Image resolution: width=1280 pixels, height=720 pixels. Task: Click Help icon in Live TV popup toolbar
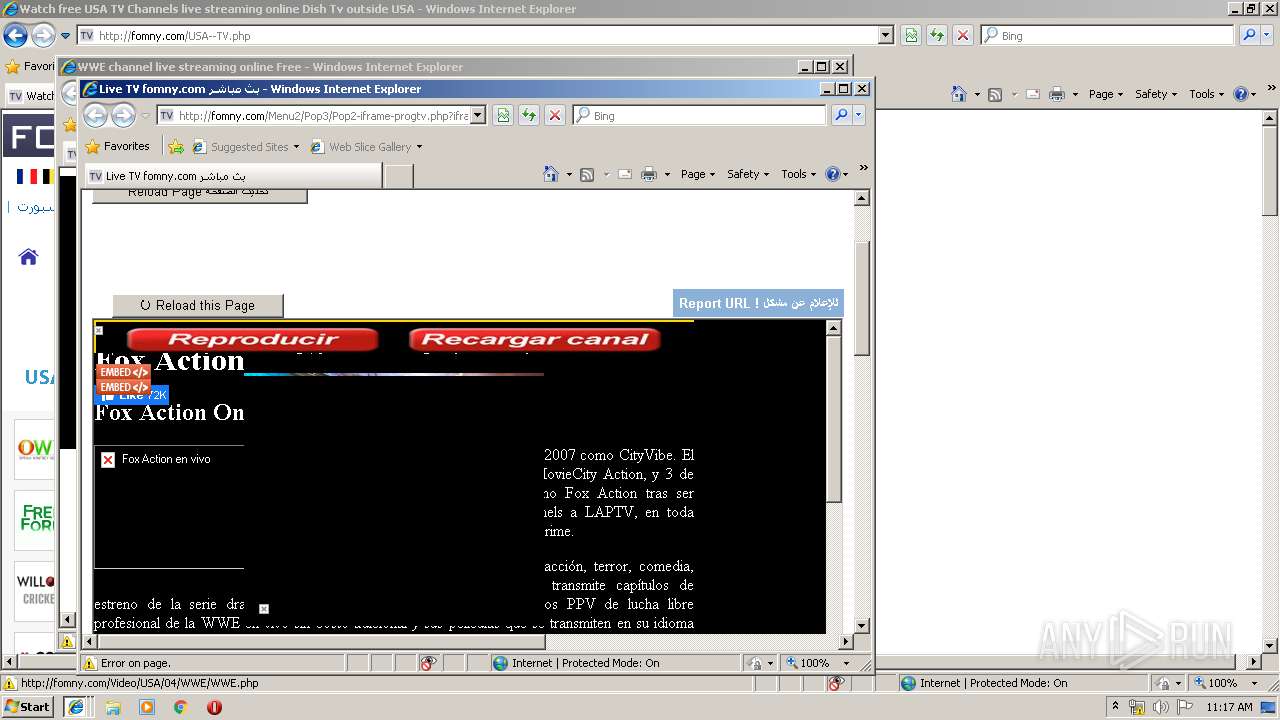832,174
